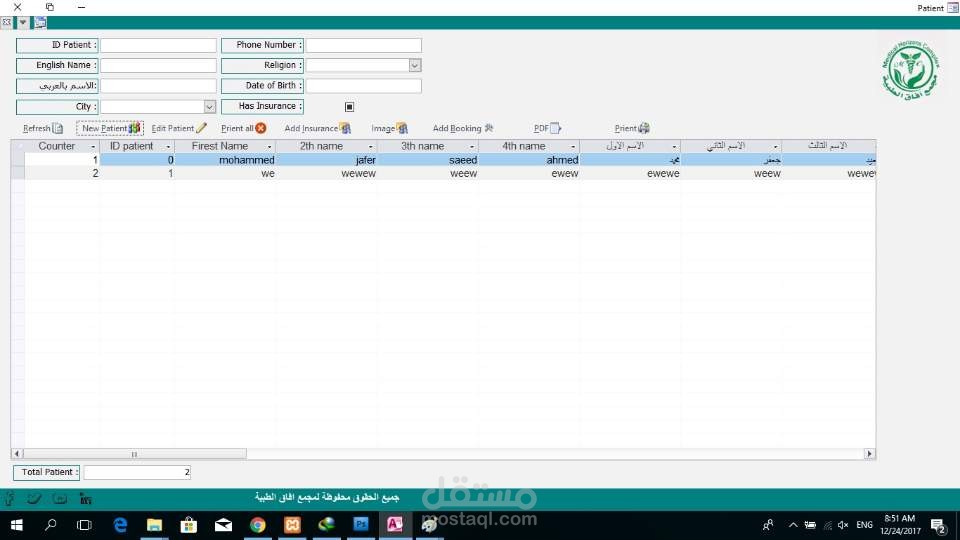Viewport: 960px width, 540px height.
Task: Click the Refresh button
Action: (x=42, y=129)
